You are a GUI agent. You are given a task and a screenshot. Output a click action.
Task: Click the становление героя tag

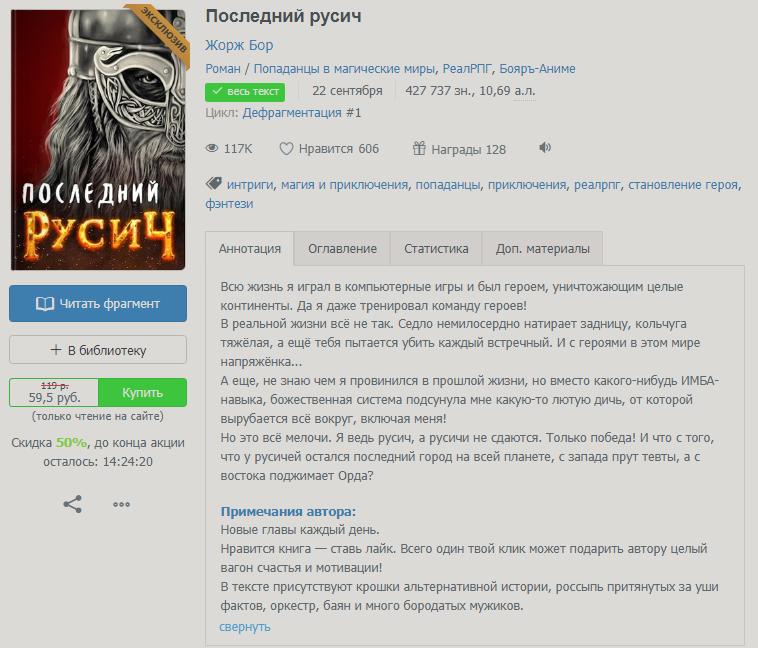tap(683, 185)
